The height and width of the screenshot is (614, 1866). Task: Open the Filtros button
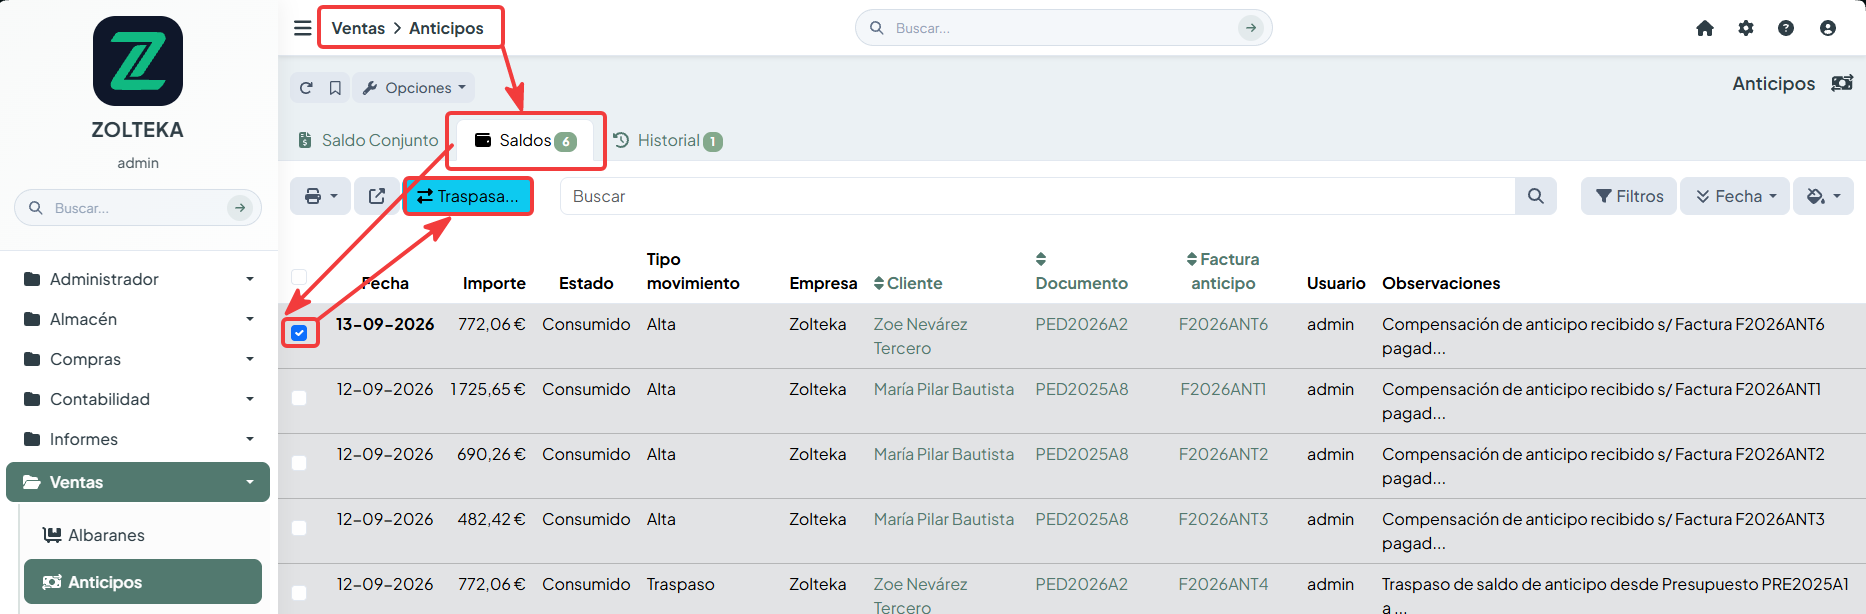tap(1629, 196)
